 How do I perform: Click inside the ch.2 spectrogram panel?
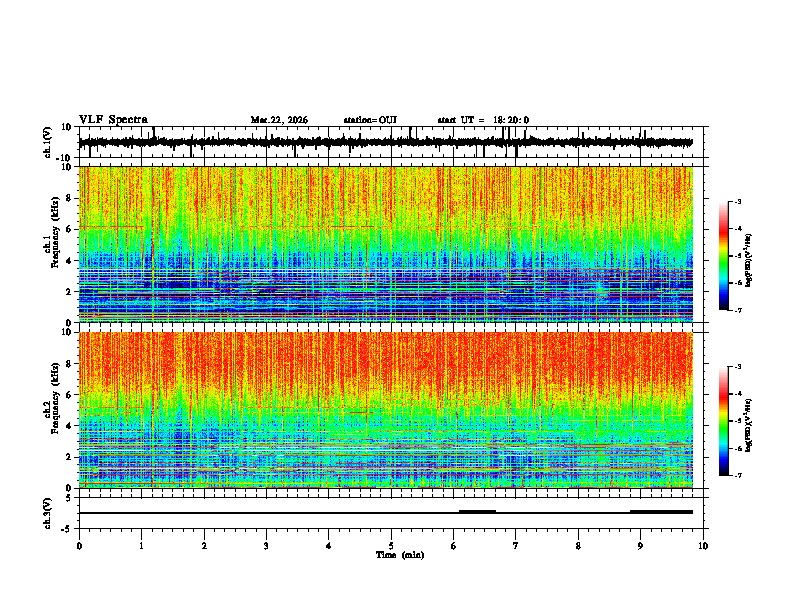385,410
